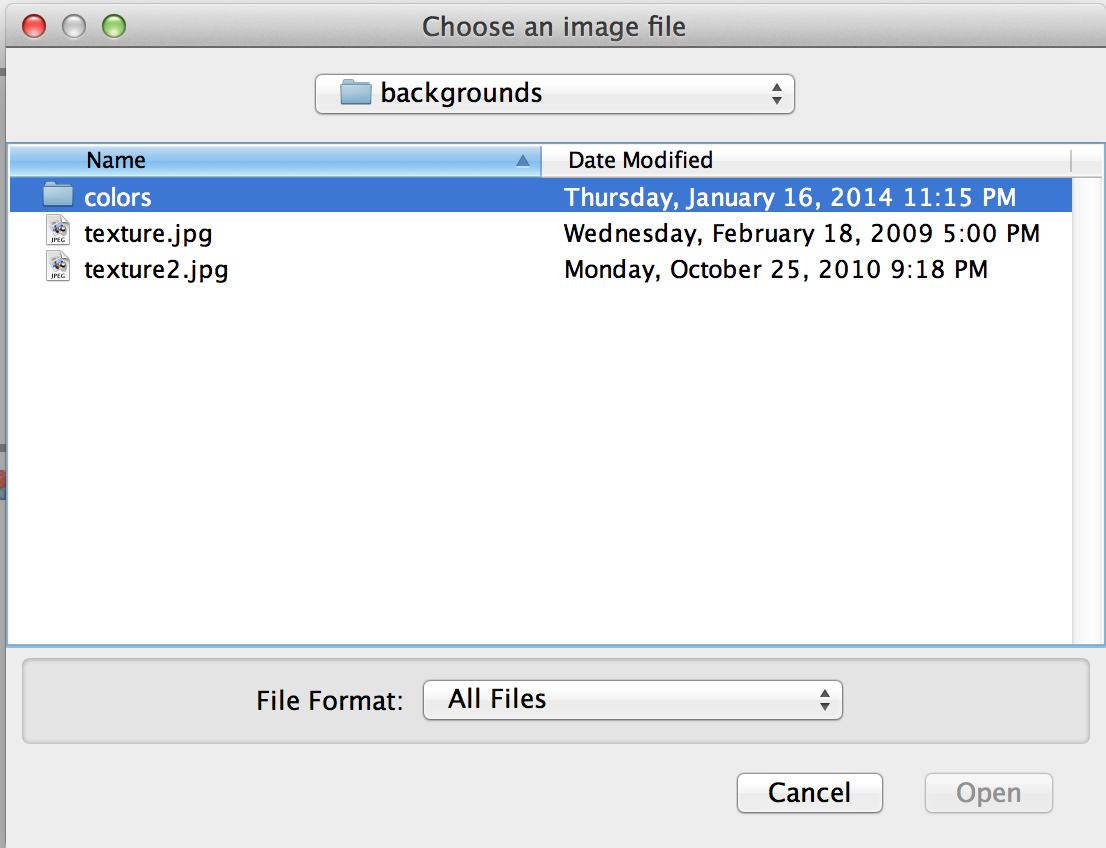
Task: Click the colors folder icon
Action: click(x=58, y=196)
